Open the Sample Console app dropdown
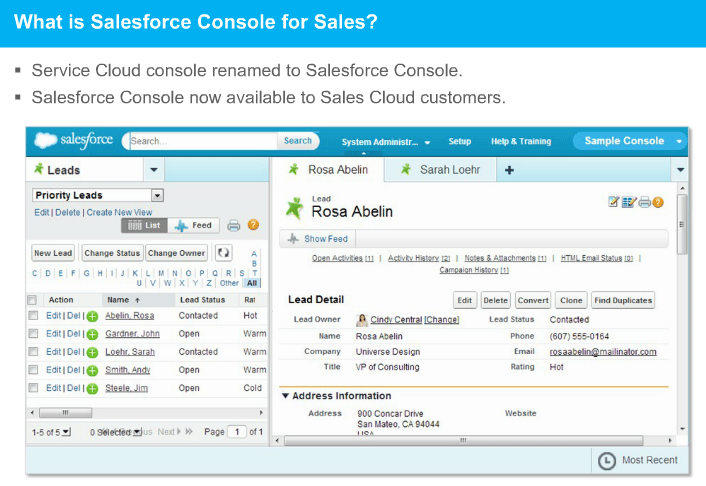706x486 pixels. [x=679, y=141]
